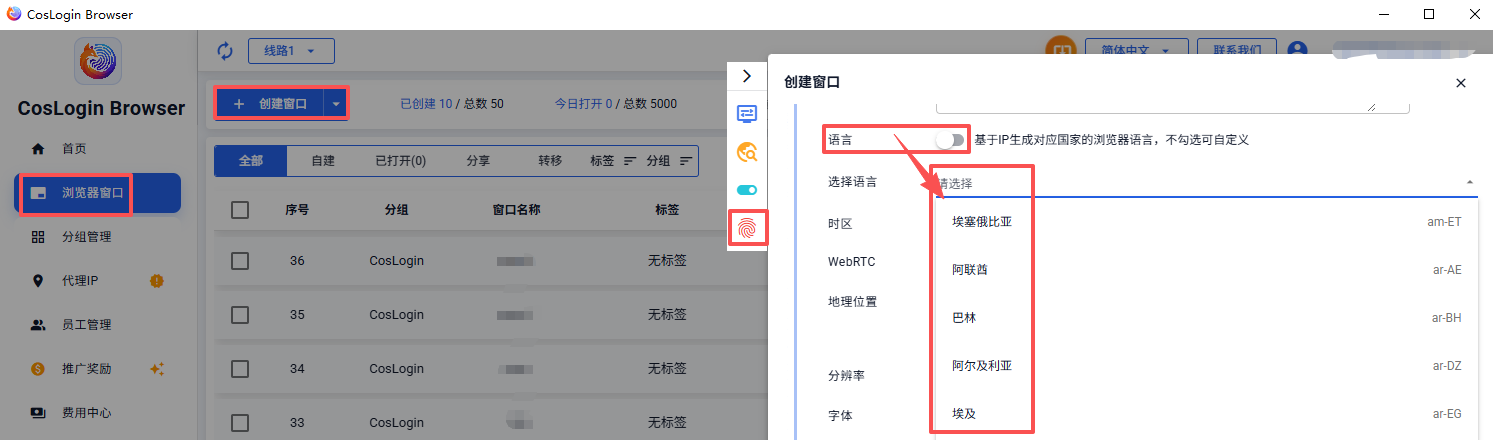This screenshot has width=1493, height=440.
Task: Check the select-all checkbox in table header
Action: 240,210
